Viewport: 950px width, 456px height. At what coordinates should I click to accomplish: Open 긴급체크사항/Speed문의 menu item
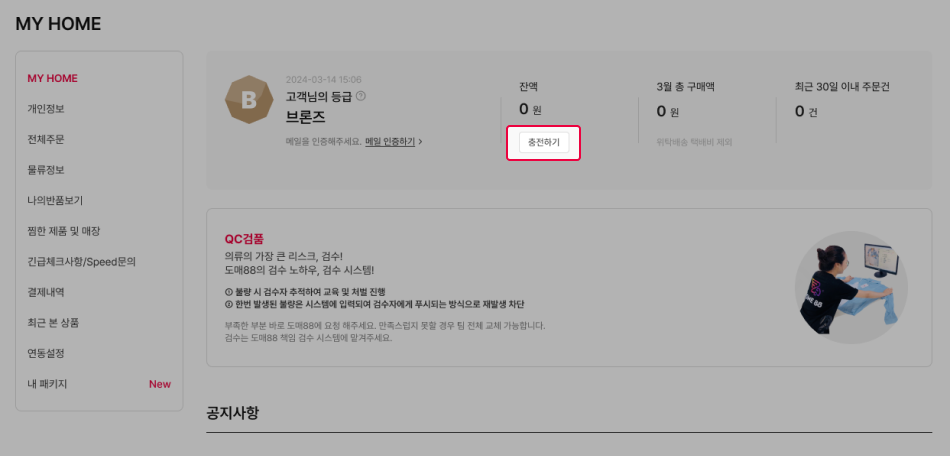coord(82,262)
